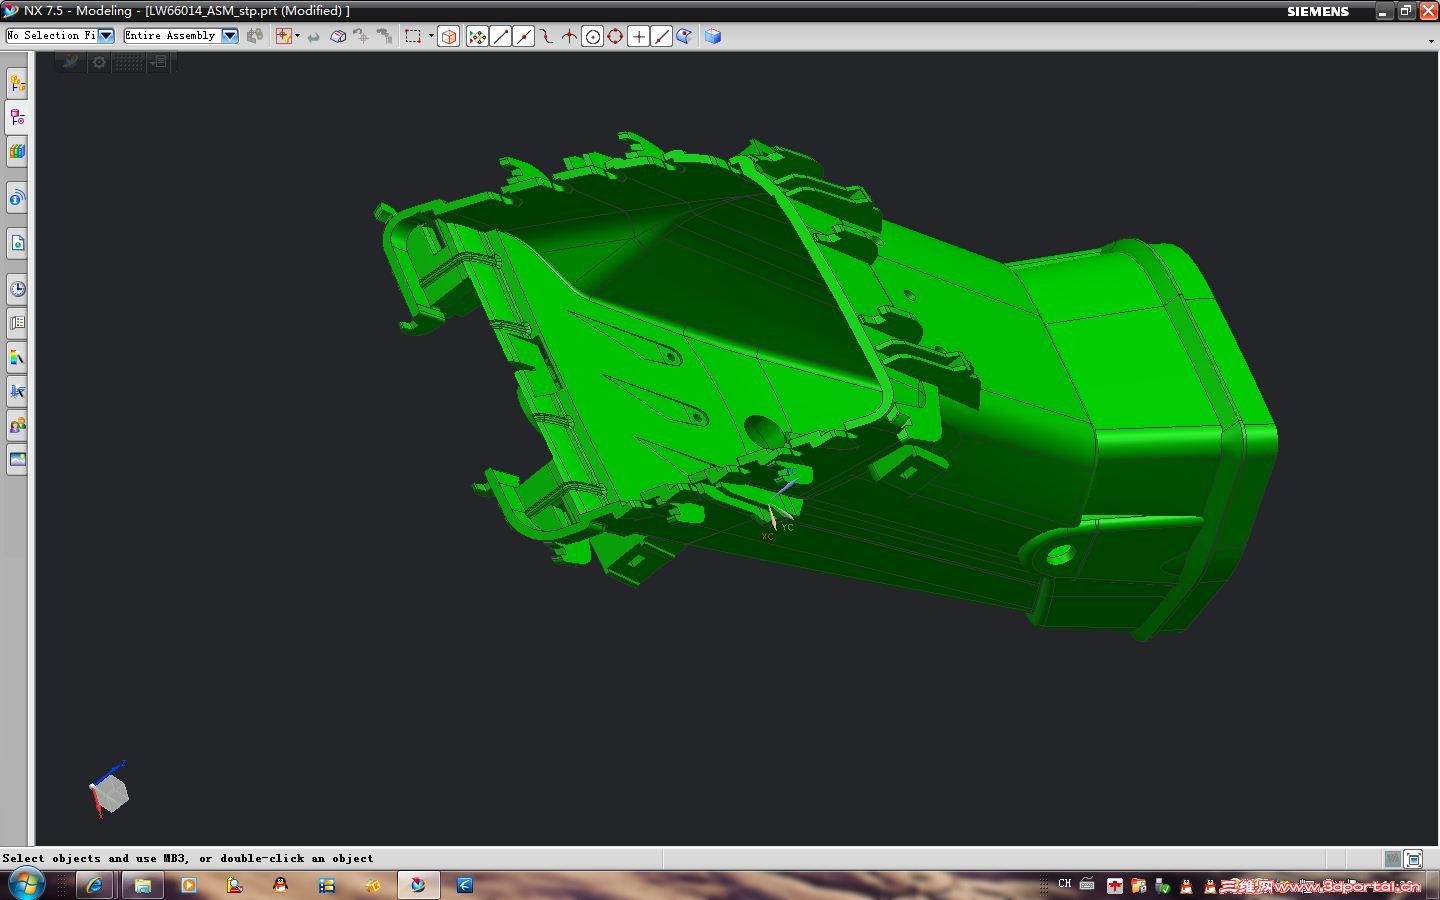Image resolution: width=1440 pixels, height=900 pixels.
Task: Toggle the Control Point snap option
Action: tap(547, 37)
